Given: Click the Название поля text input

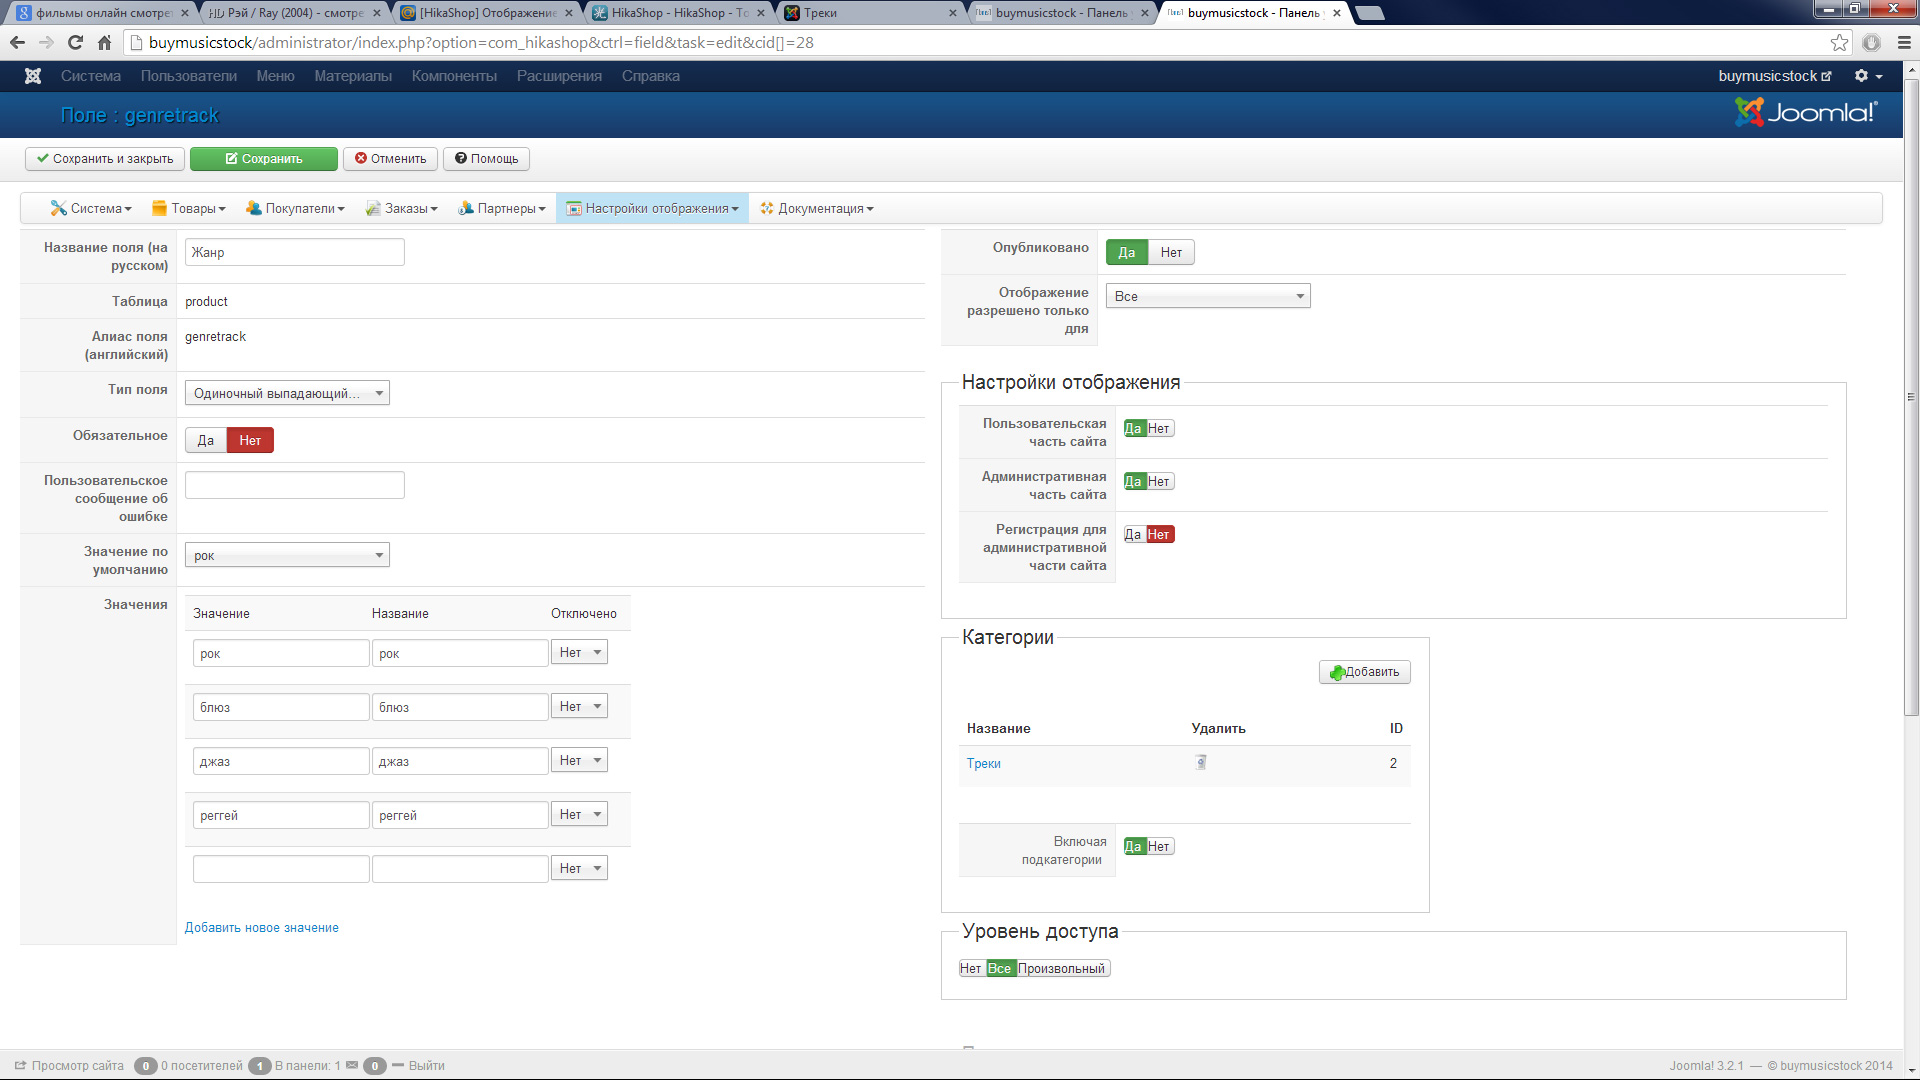Looking at the screenshot, I should pyautogui.click(x=294, y=253).
